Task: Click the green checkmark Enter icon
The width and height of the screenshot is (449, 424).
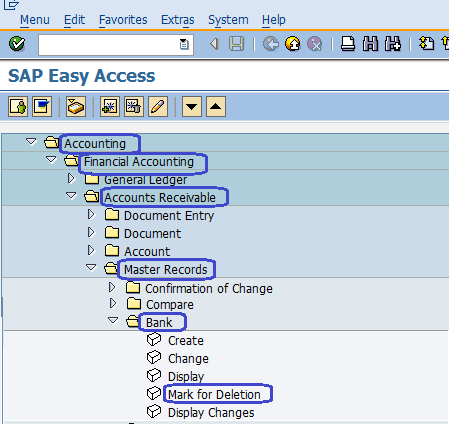Action: (x=17, y=44)
